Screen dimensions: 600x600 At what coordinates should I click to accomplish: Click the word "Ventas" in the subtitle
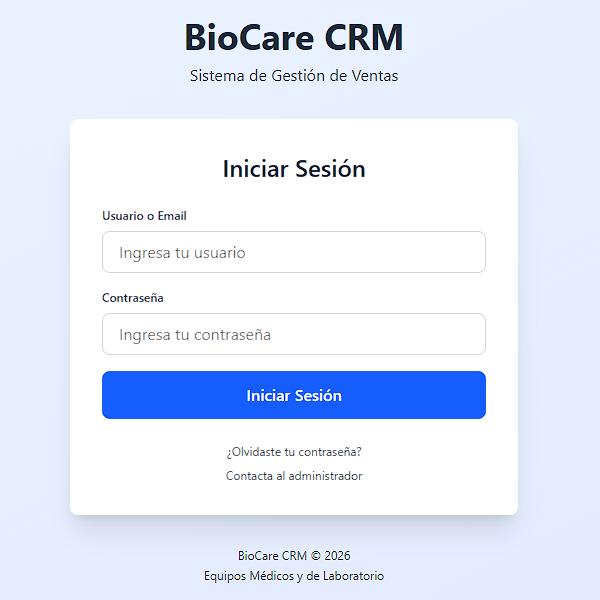click(374, 76)
